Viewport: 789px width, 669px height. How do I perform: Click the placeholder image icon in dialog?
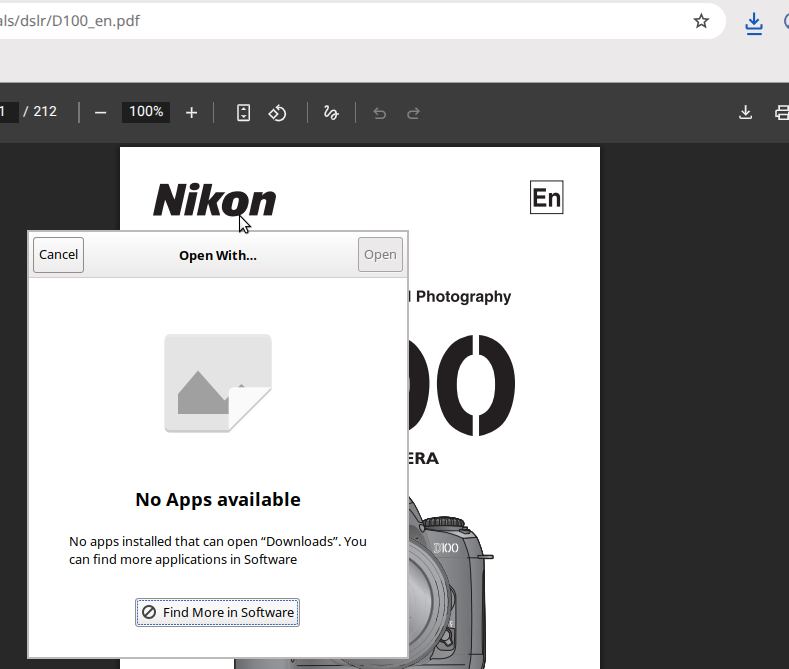[217, 383]
